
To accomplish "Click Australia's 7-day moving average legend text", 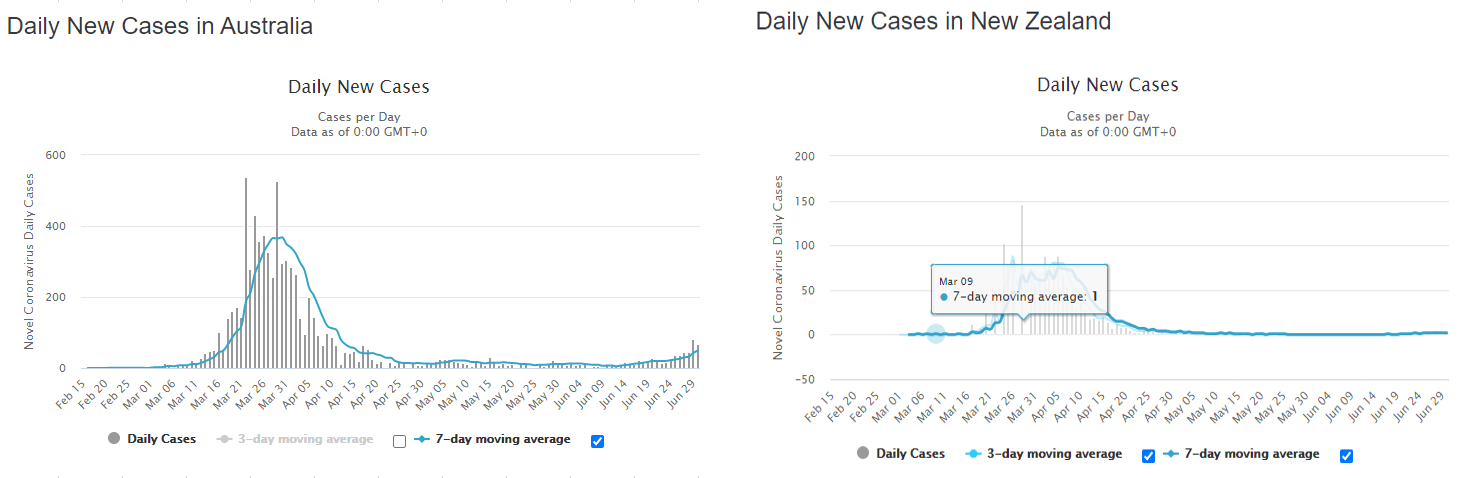I will [x=504, y=439].
